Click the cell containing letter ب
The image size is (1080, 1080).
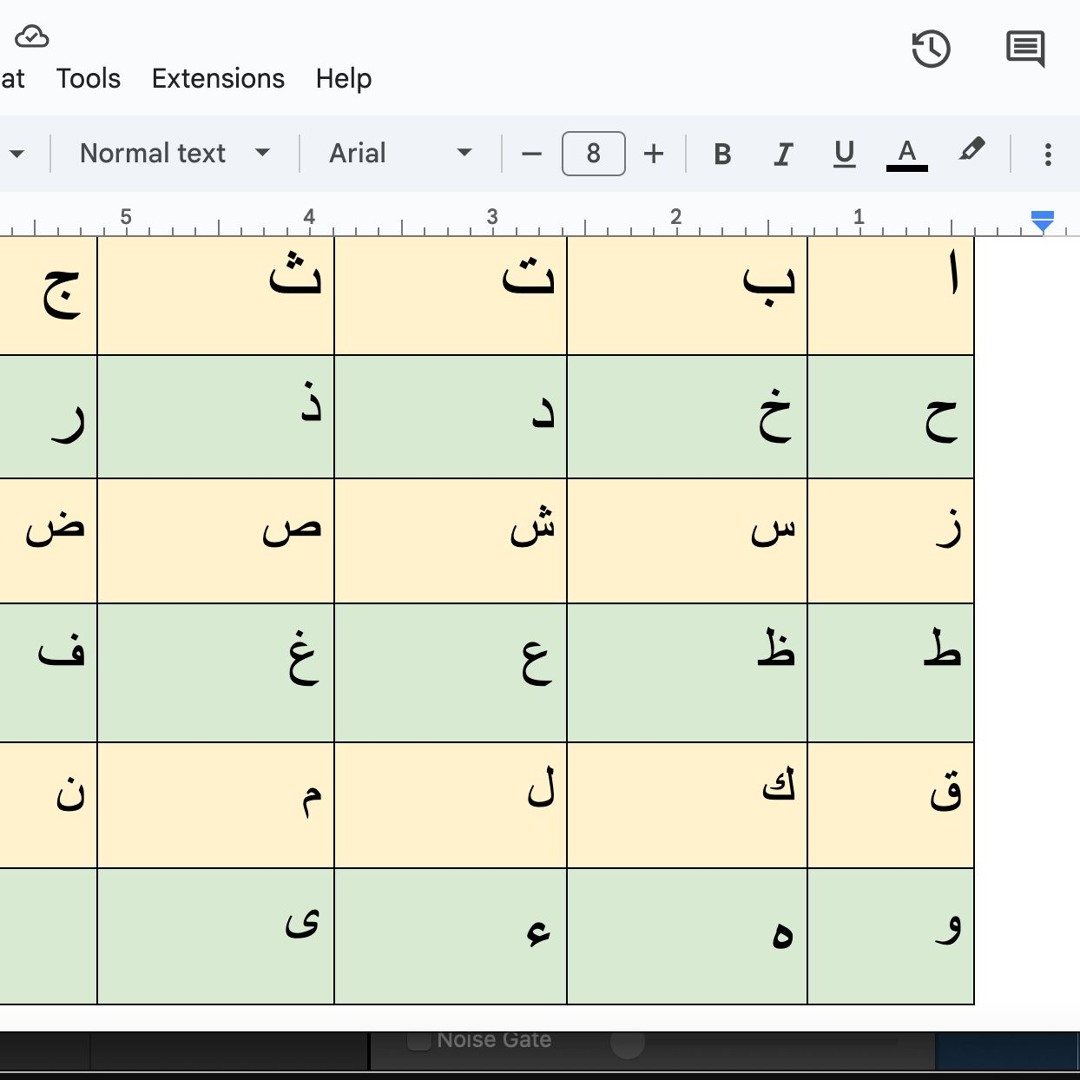pos(687,296)
